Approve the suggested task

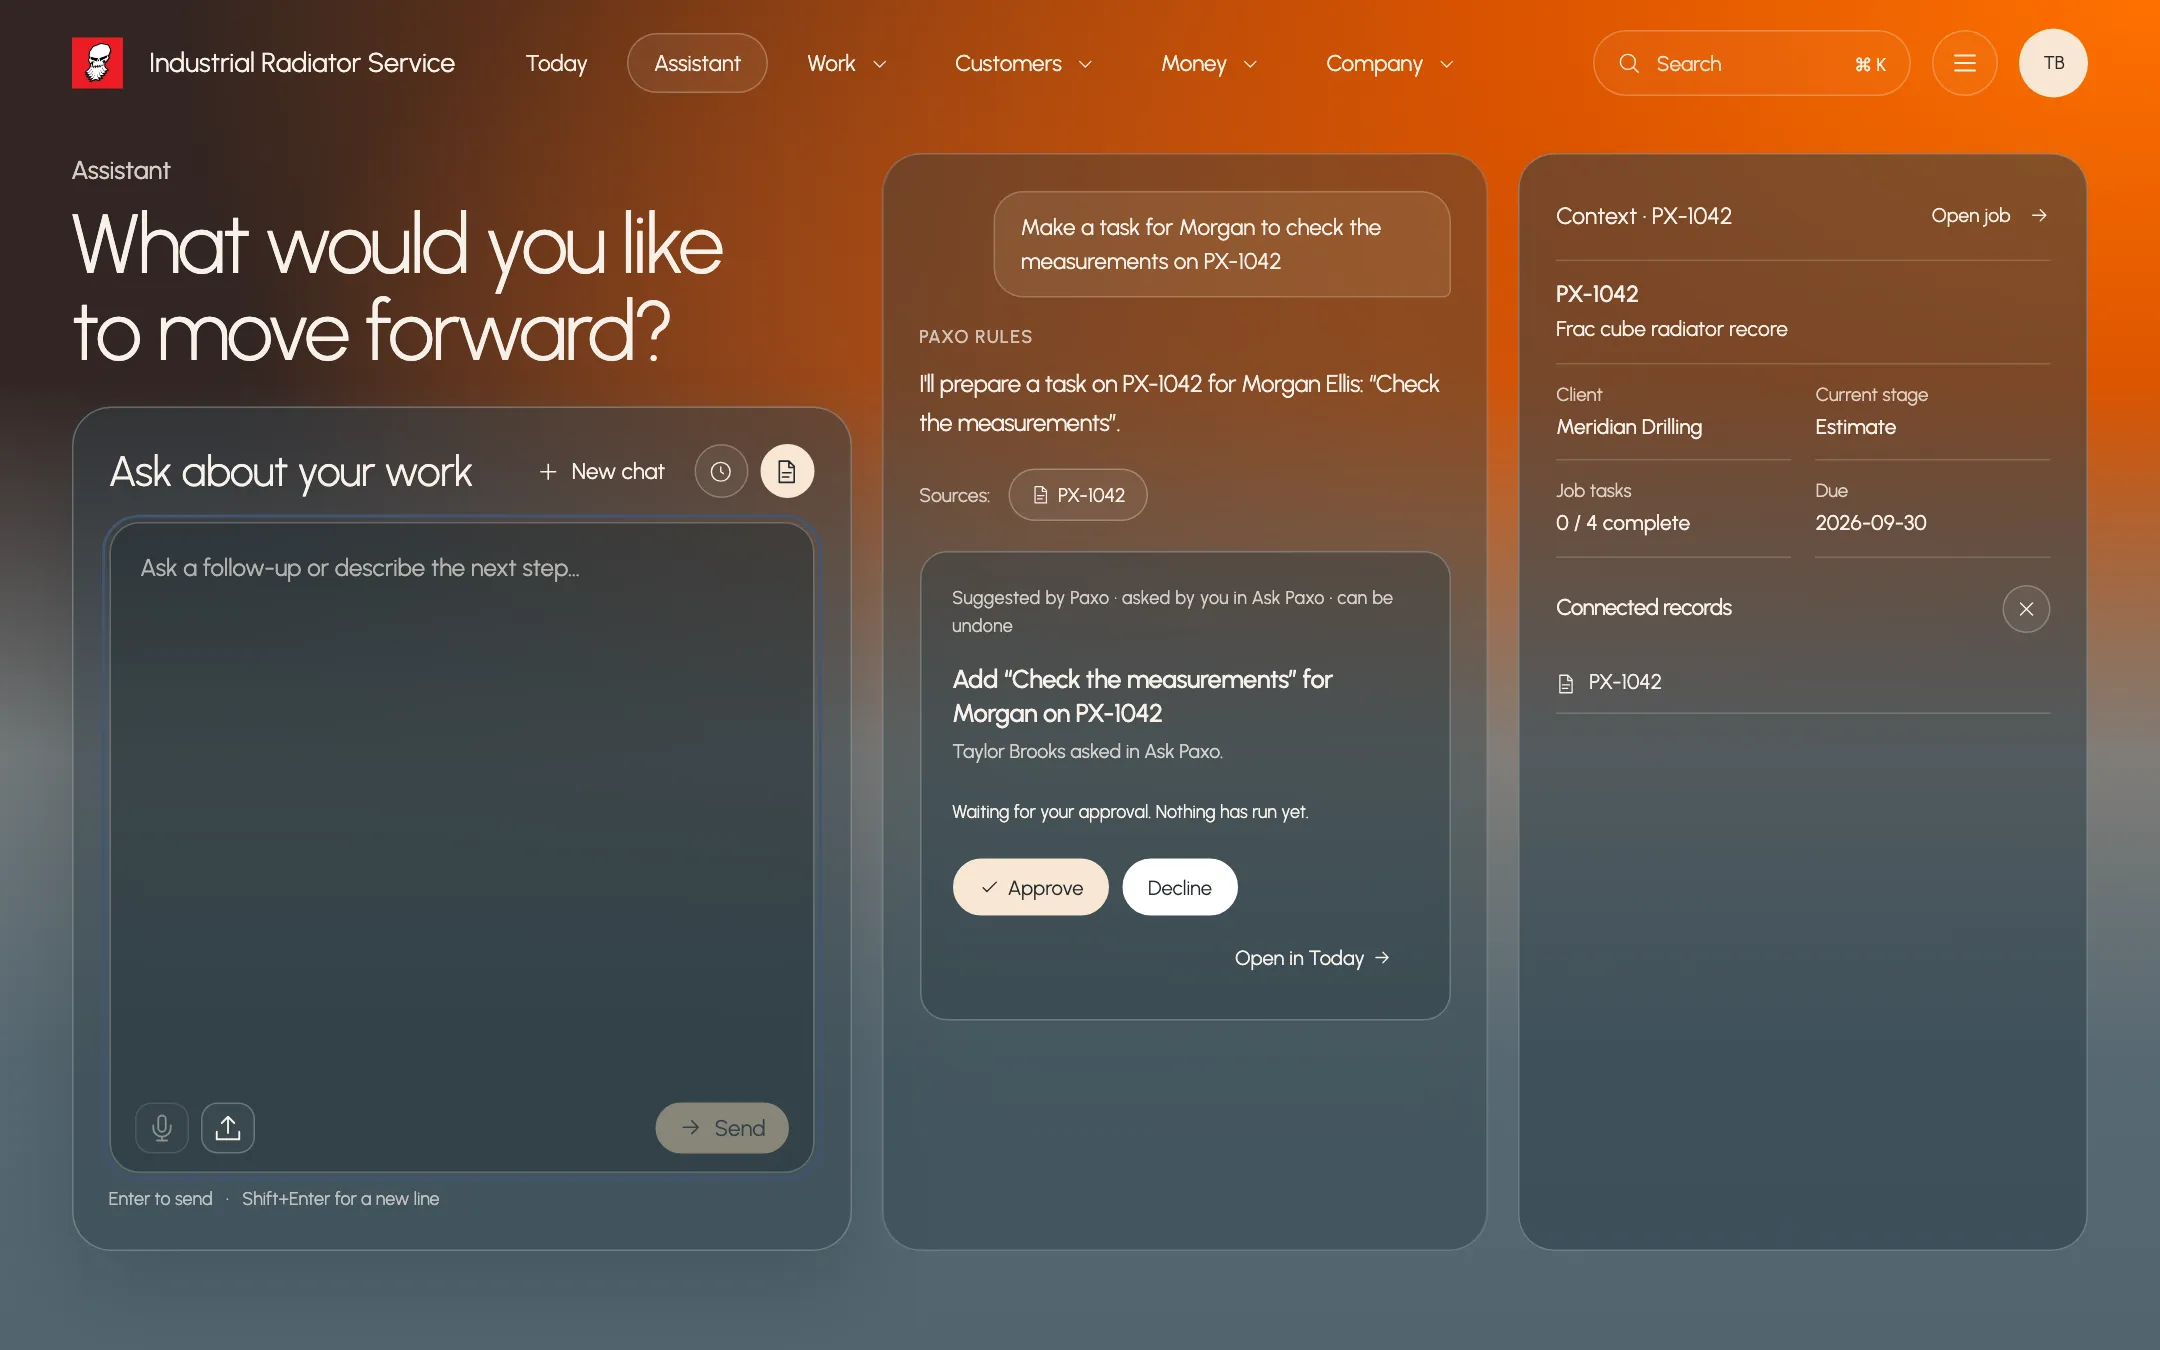(x=1030, y=887)
